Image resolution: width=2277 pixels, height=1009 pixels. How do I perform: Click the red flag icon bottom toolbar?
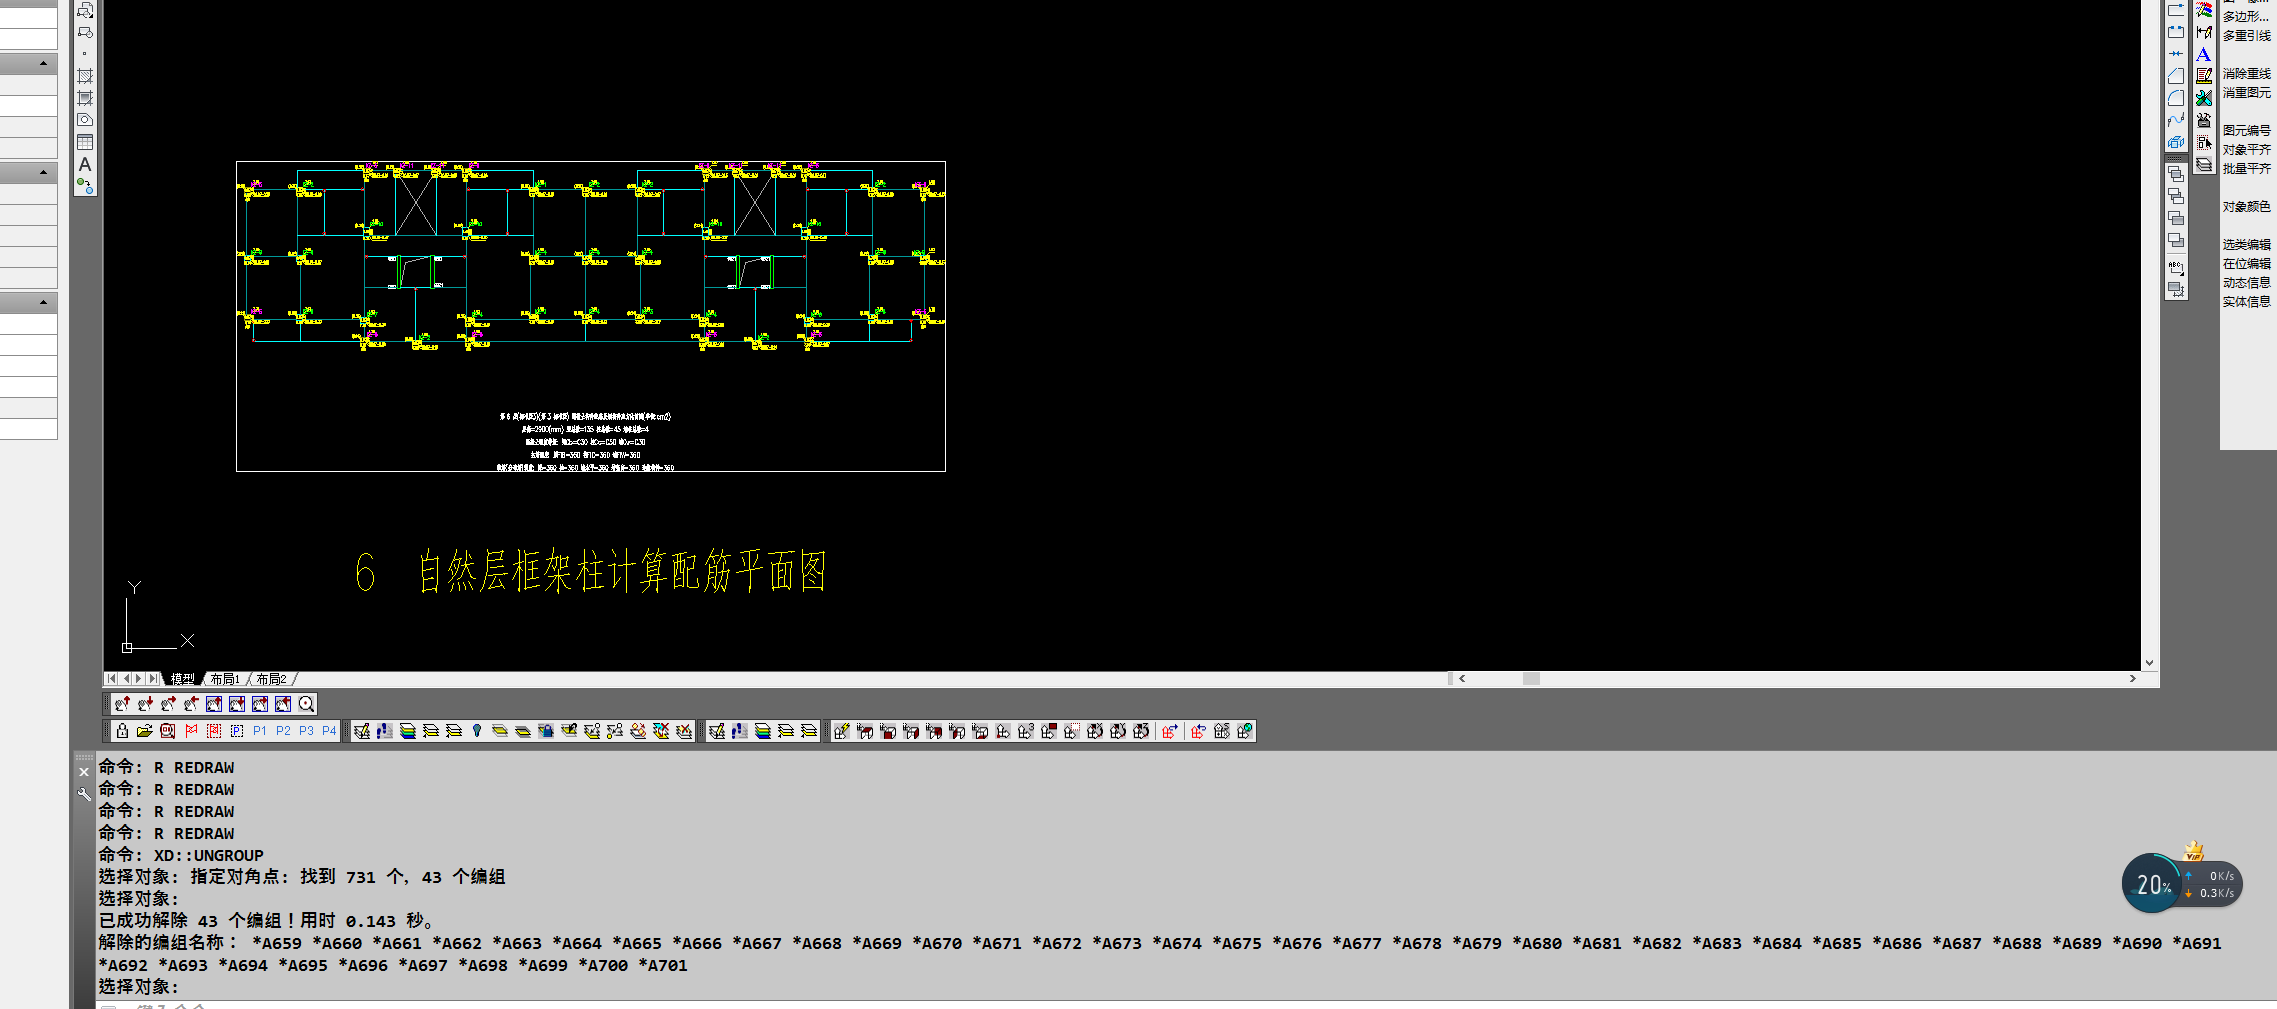click(191, 731)
